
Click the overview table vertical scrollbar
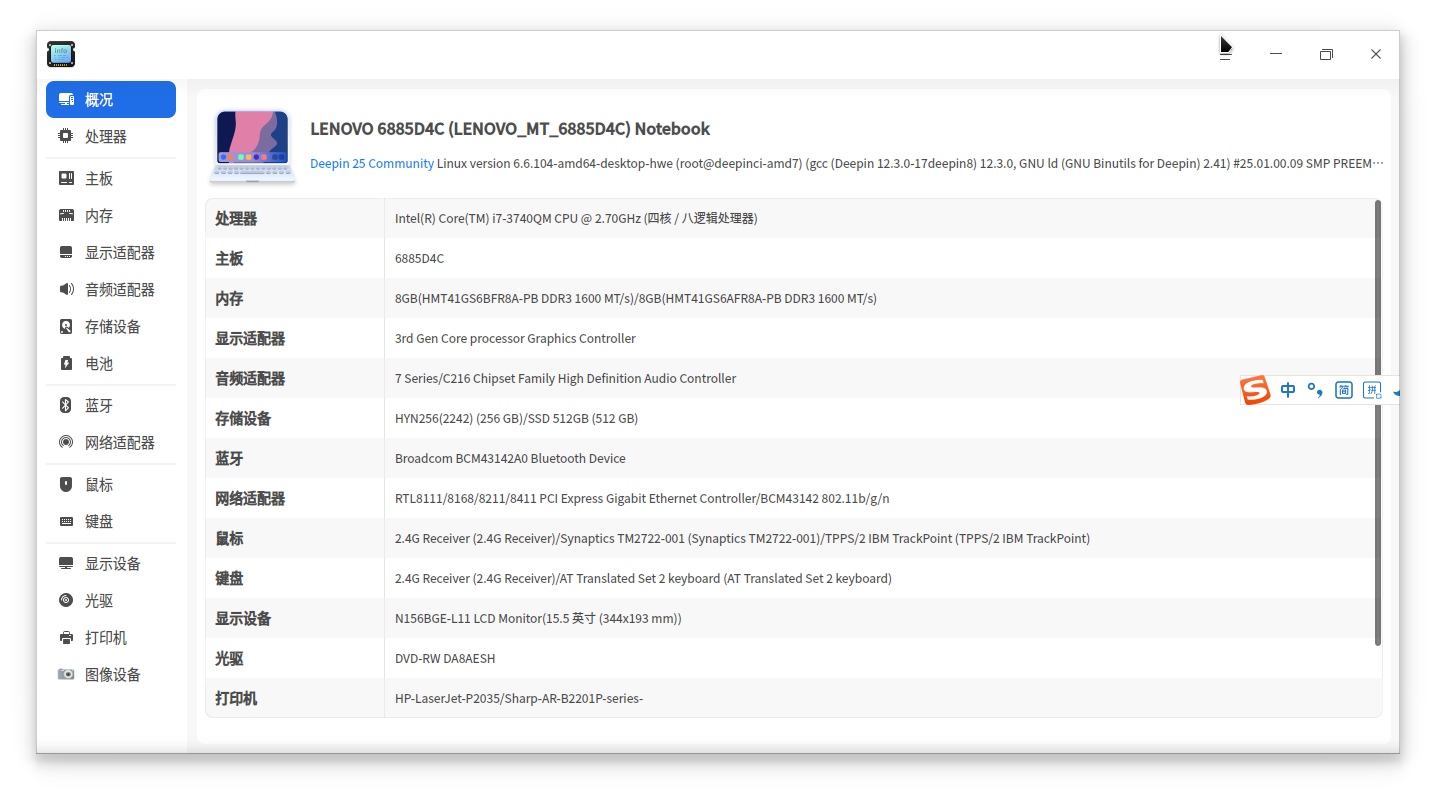(x=1378, y=422)
